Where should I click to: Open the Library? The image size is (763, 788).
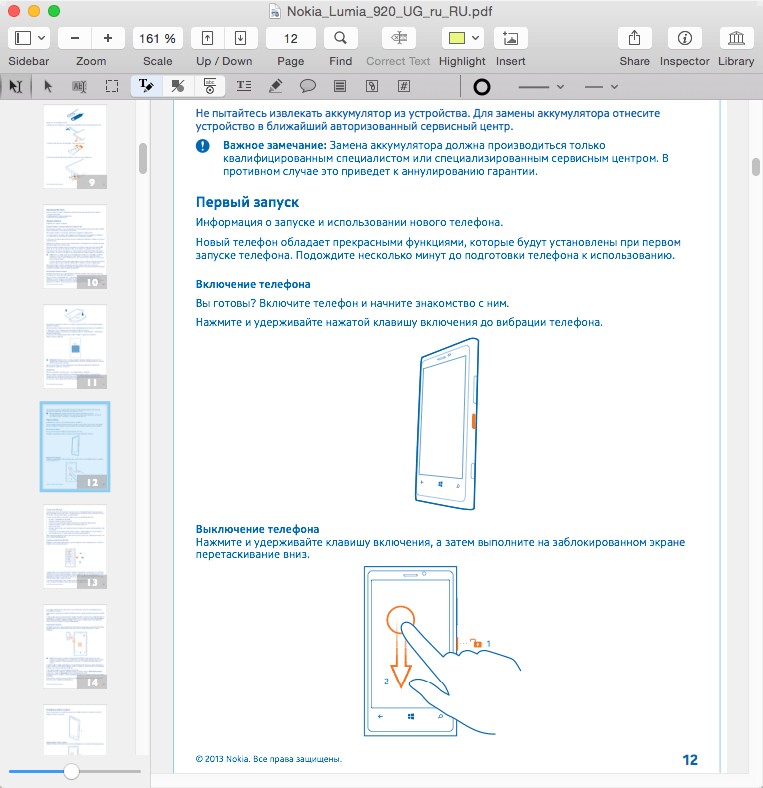[736, 38]
